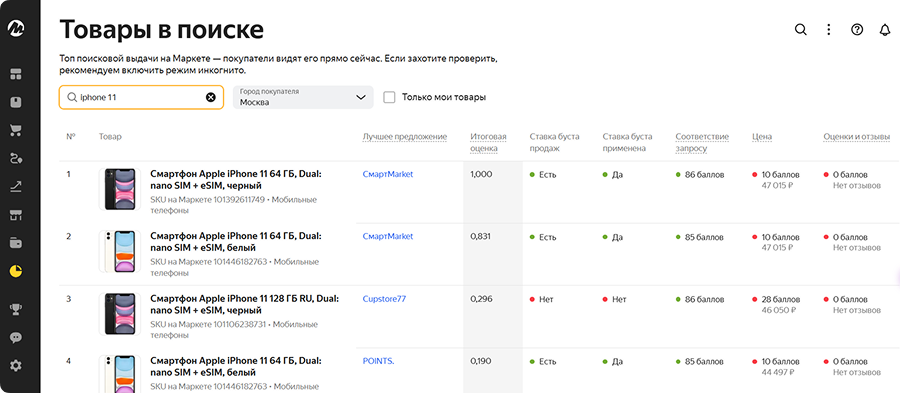Open СмартMarket link in first row
This screenshot has height=393, width=900.
pyautogui.click(x=388, y=174)
